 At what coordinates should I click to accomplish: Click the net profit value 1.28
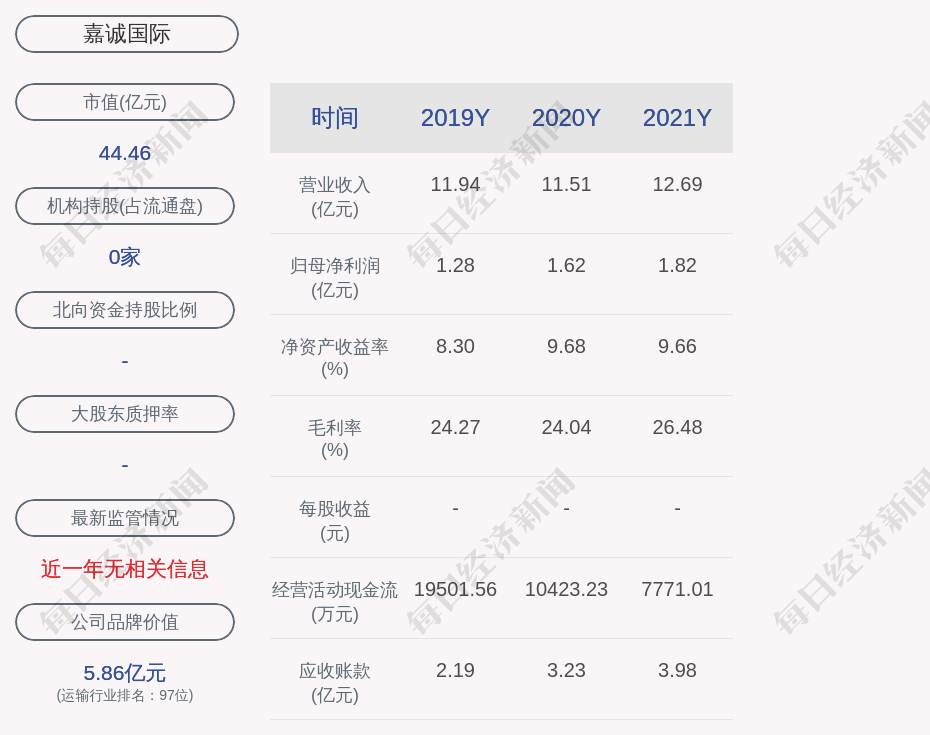(x=455, y=265)
